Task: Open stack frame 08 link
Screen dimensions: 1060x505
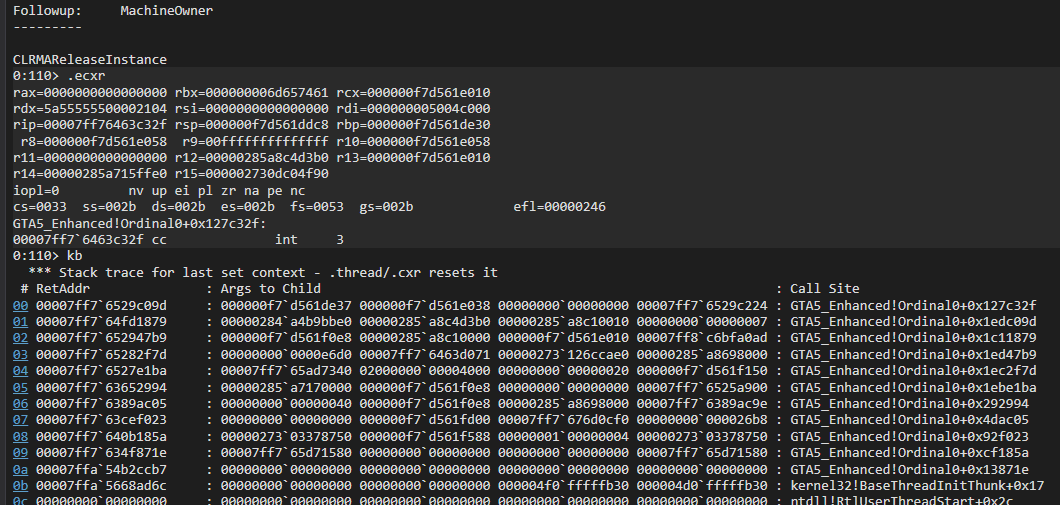Action: [x=20, y=437]
